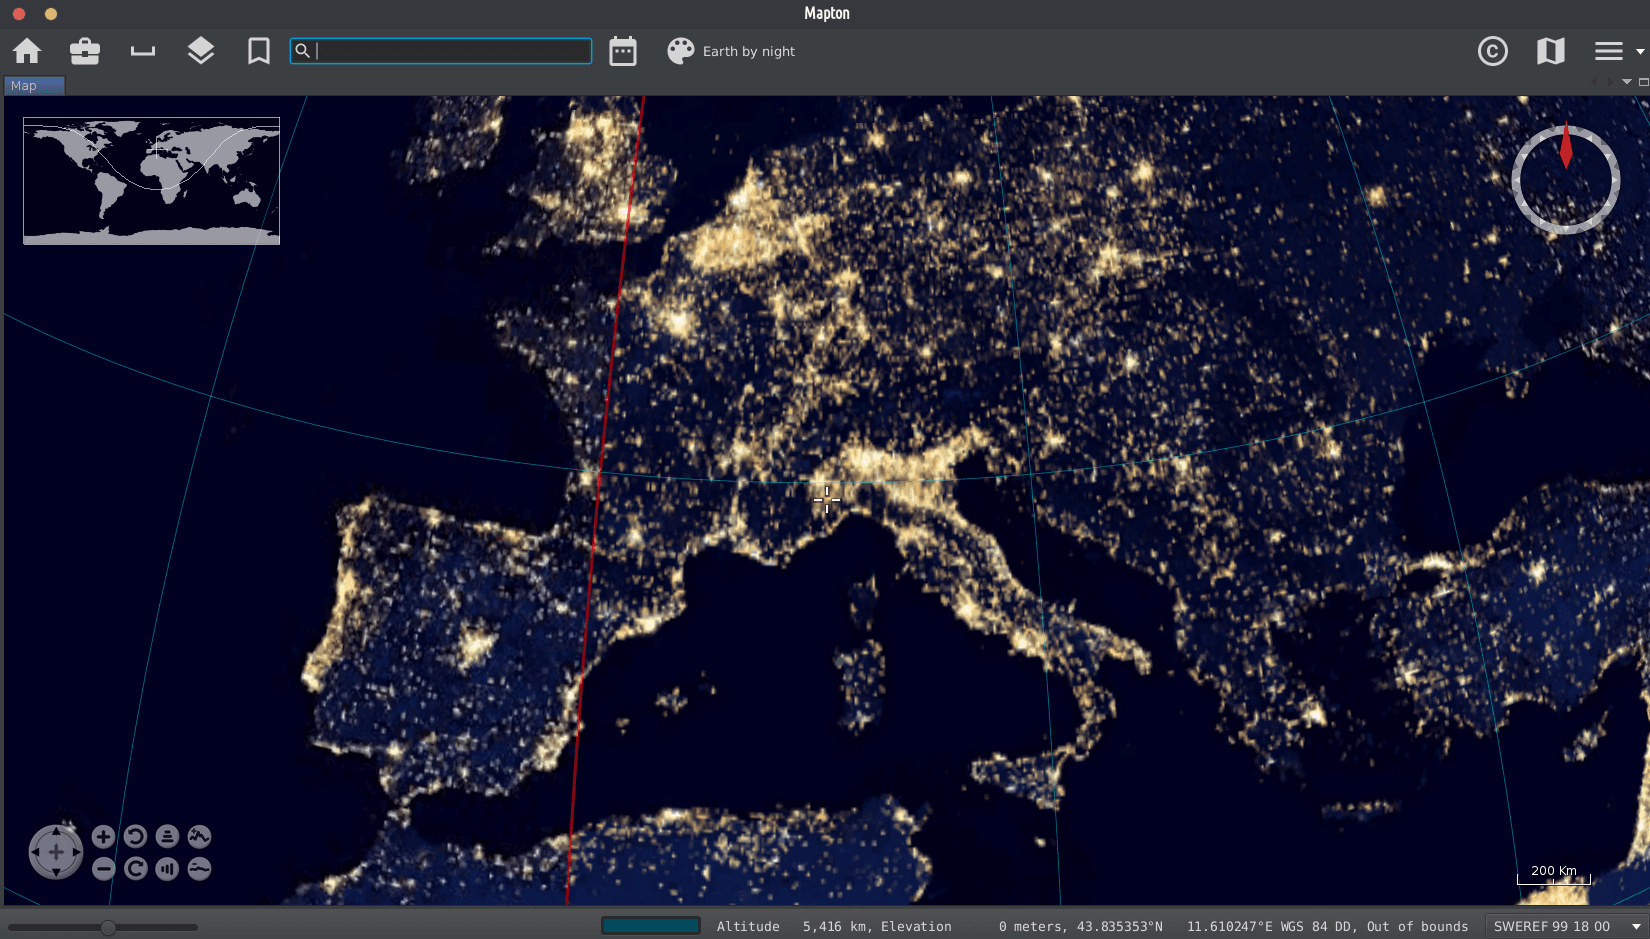Click the Earth by night style button

[x=732, y=51]
